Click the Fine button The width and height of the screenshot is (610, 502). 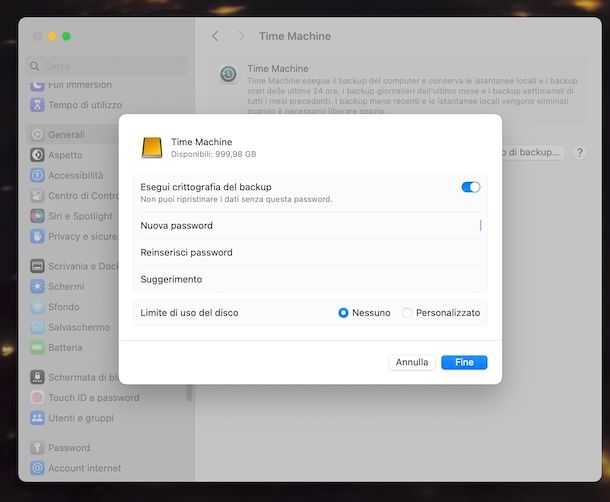pyautogui.click(x=464, y=362)
